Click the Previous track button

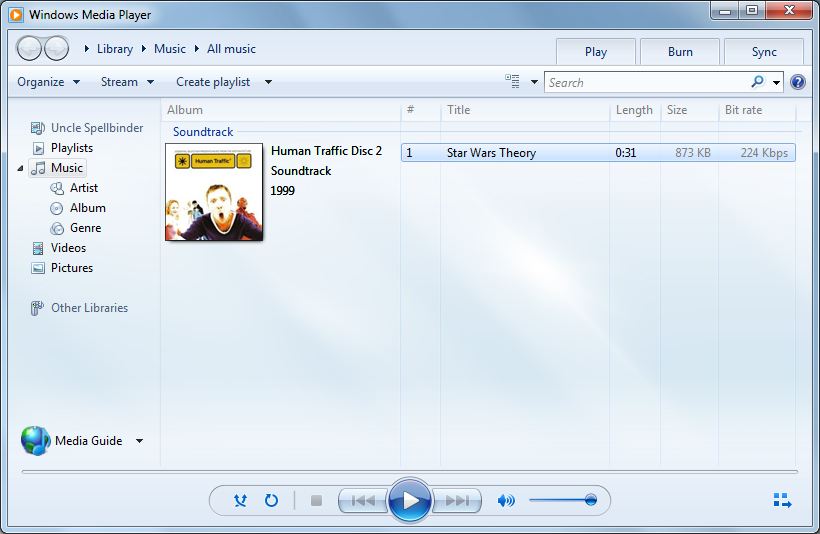363,501
